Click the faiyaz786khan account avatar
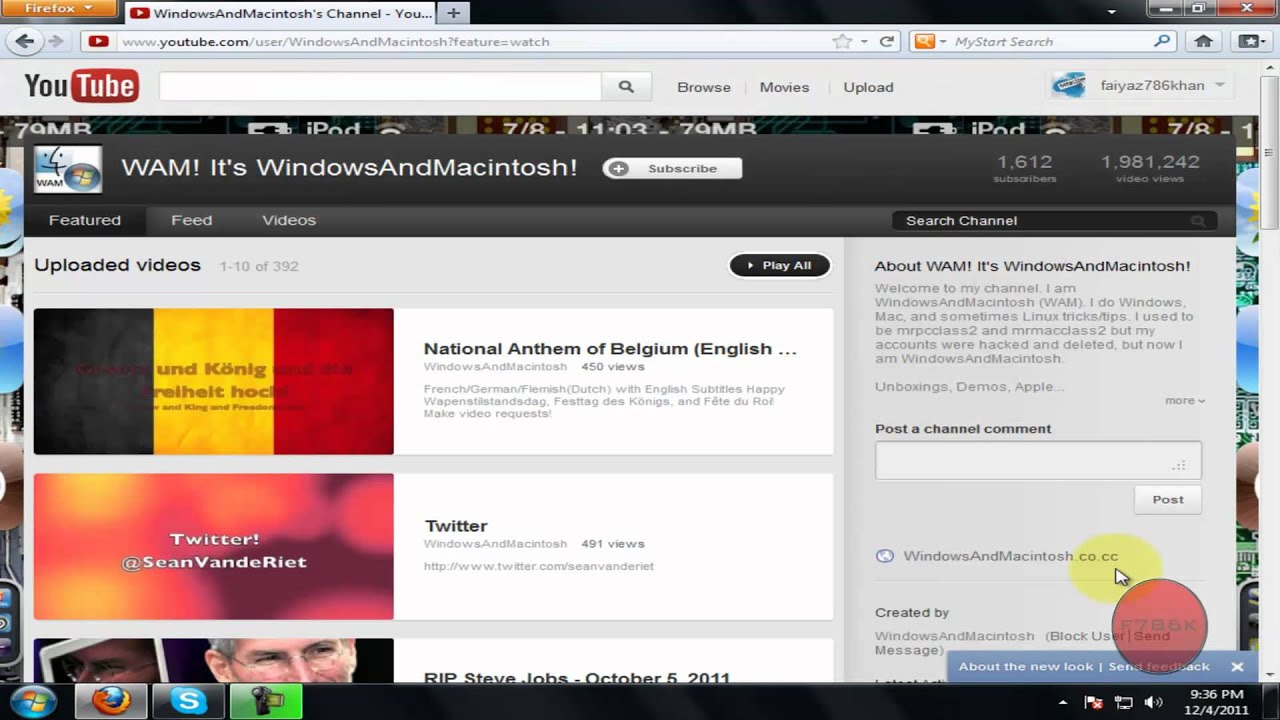1280x720 pixels. (x=1069, y=85)
